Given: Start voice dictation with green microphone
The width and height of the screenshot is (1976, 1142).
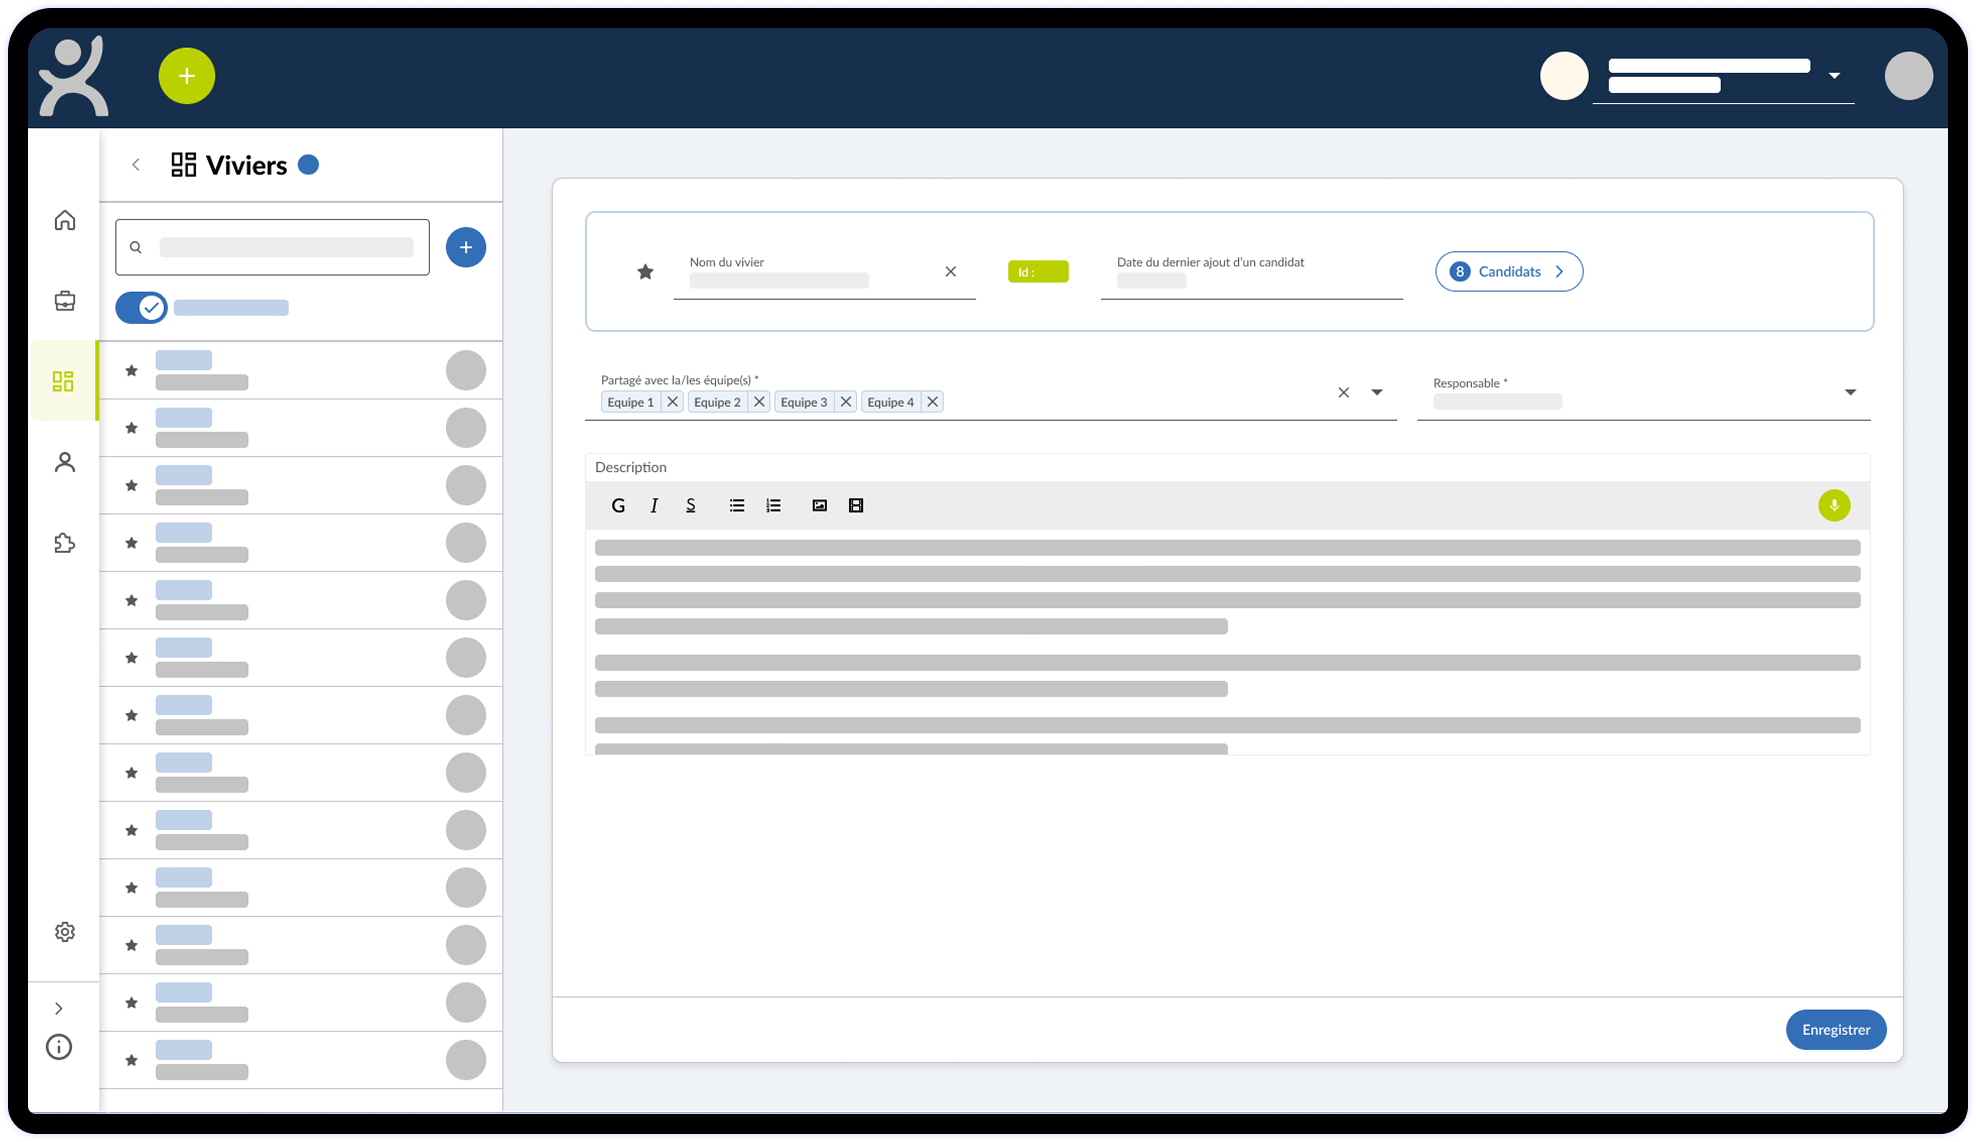Looking at the screenshot, I should pos(1833,506).
